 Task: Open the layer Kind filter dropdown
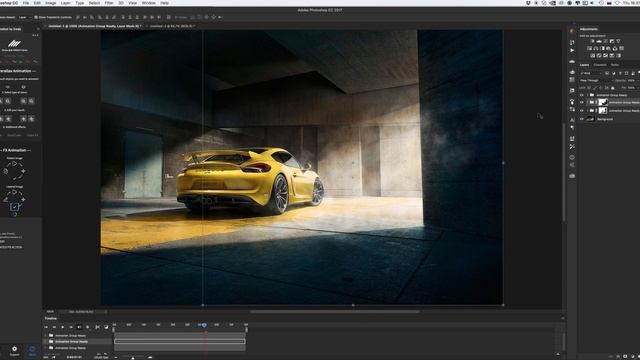pyautogui.click(x=591, y=73)
